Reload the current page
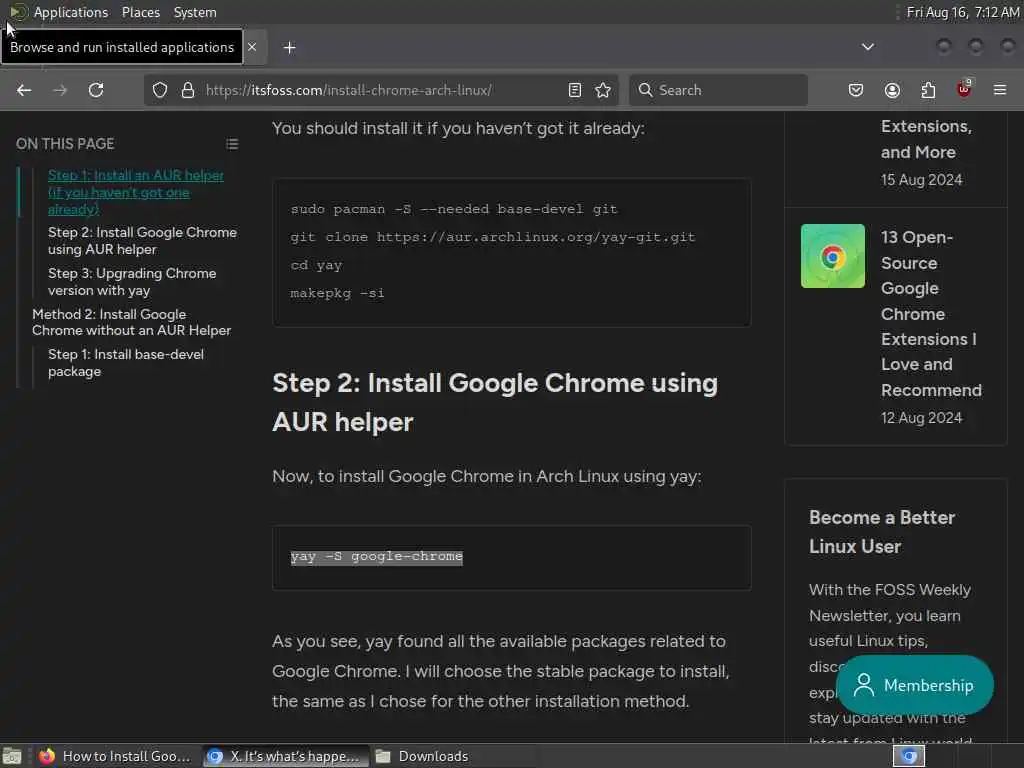 click(96, 90)
